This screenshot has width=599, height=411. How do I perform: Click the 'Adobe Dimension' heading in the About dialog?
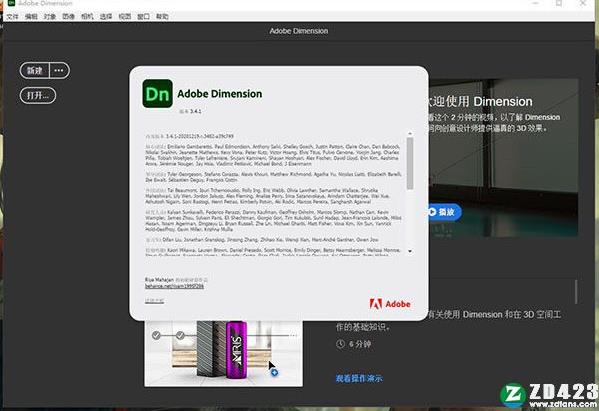(220, 94)
